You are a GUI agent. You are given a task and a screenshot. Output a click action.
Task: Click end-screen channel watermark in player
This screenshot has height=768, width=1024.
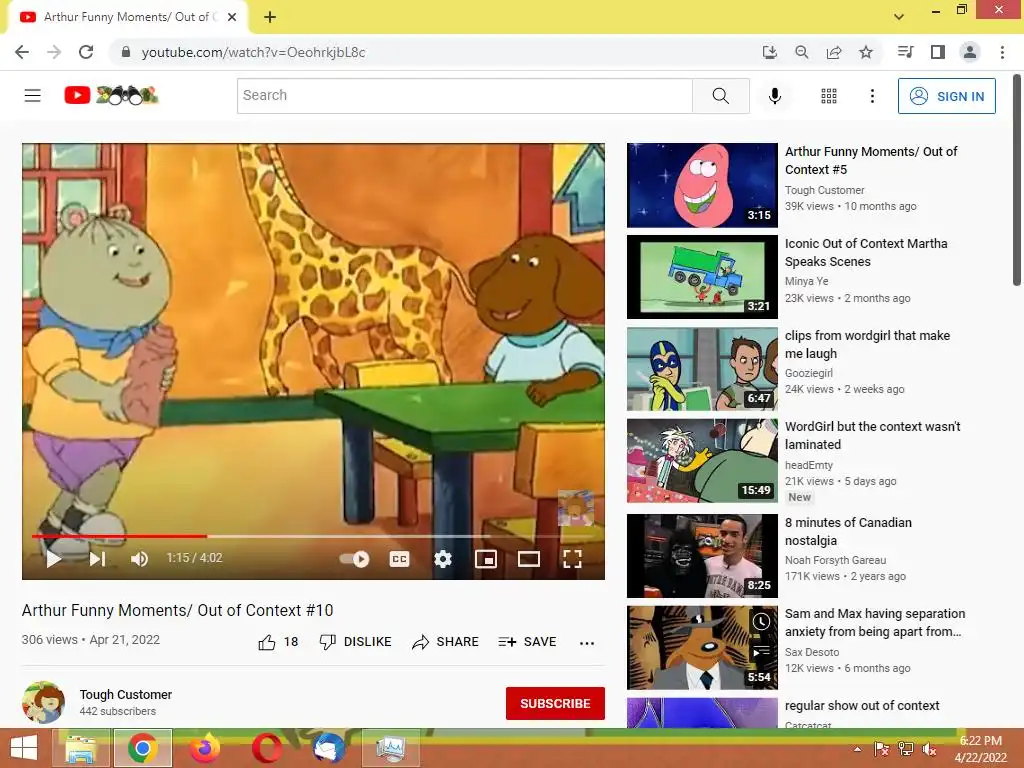tap(575, 507)
